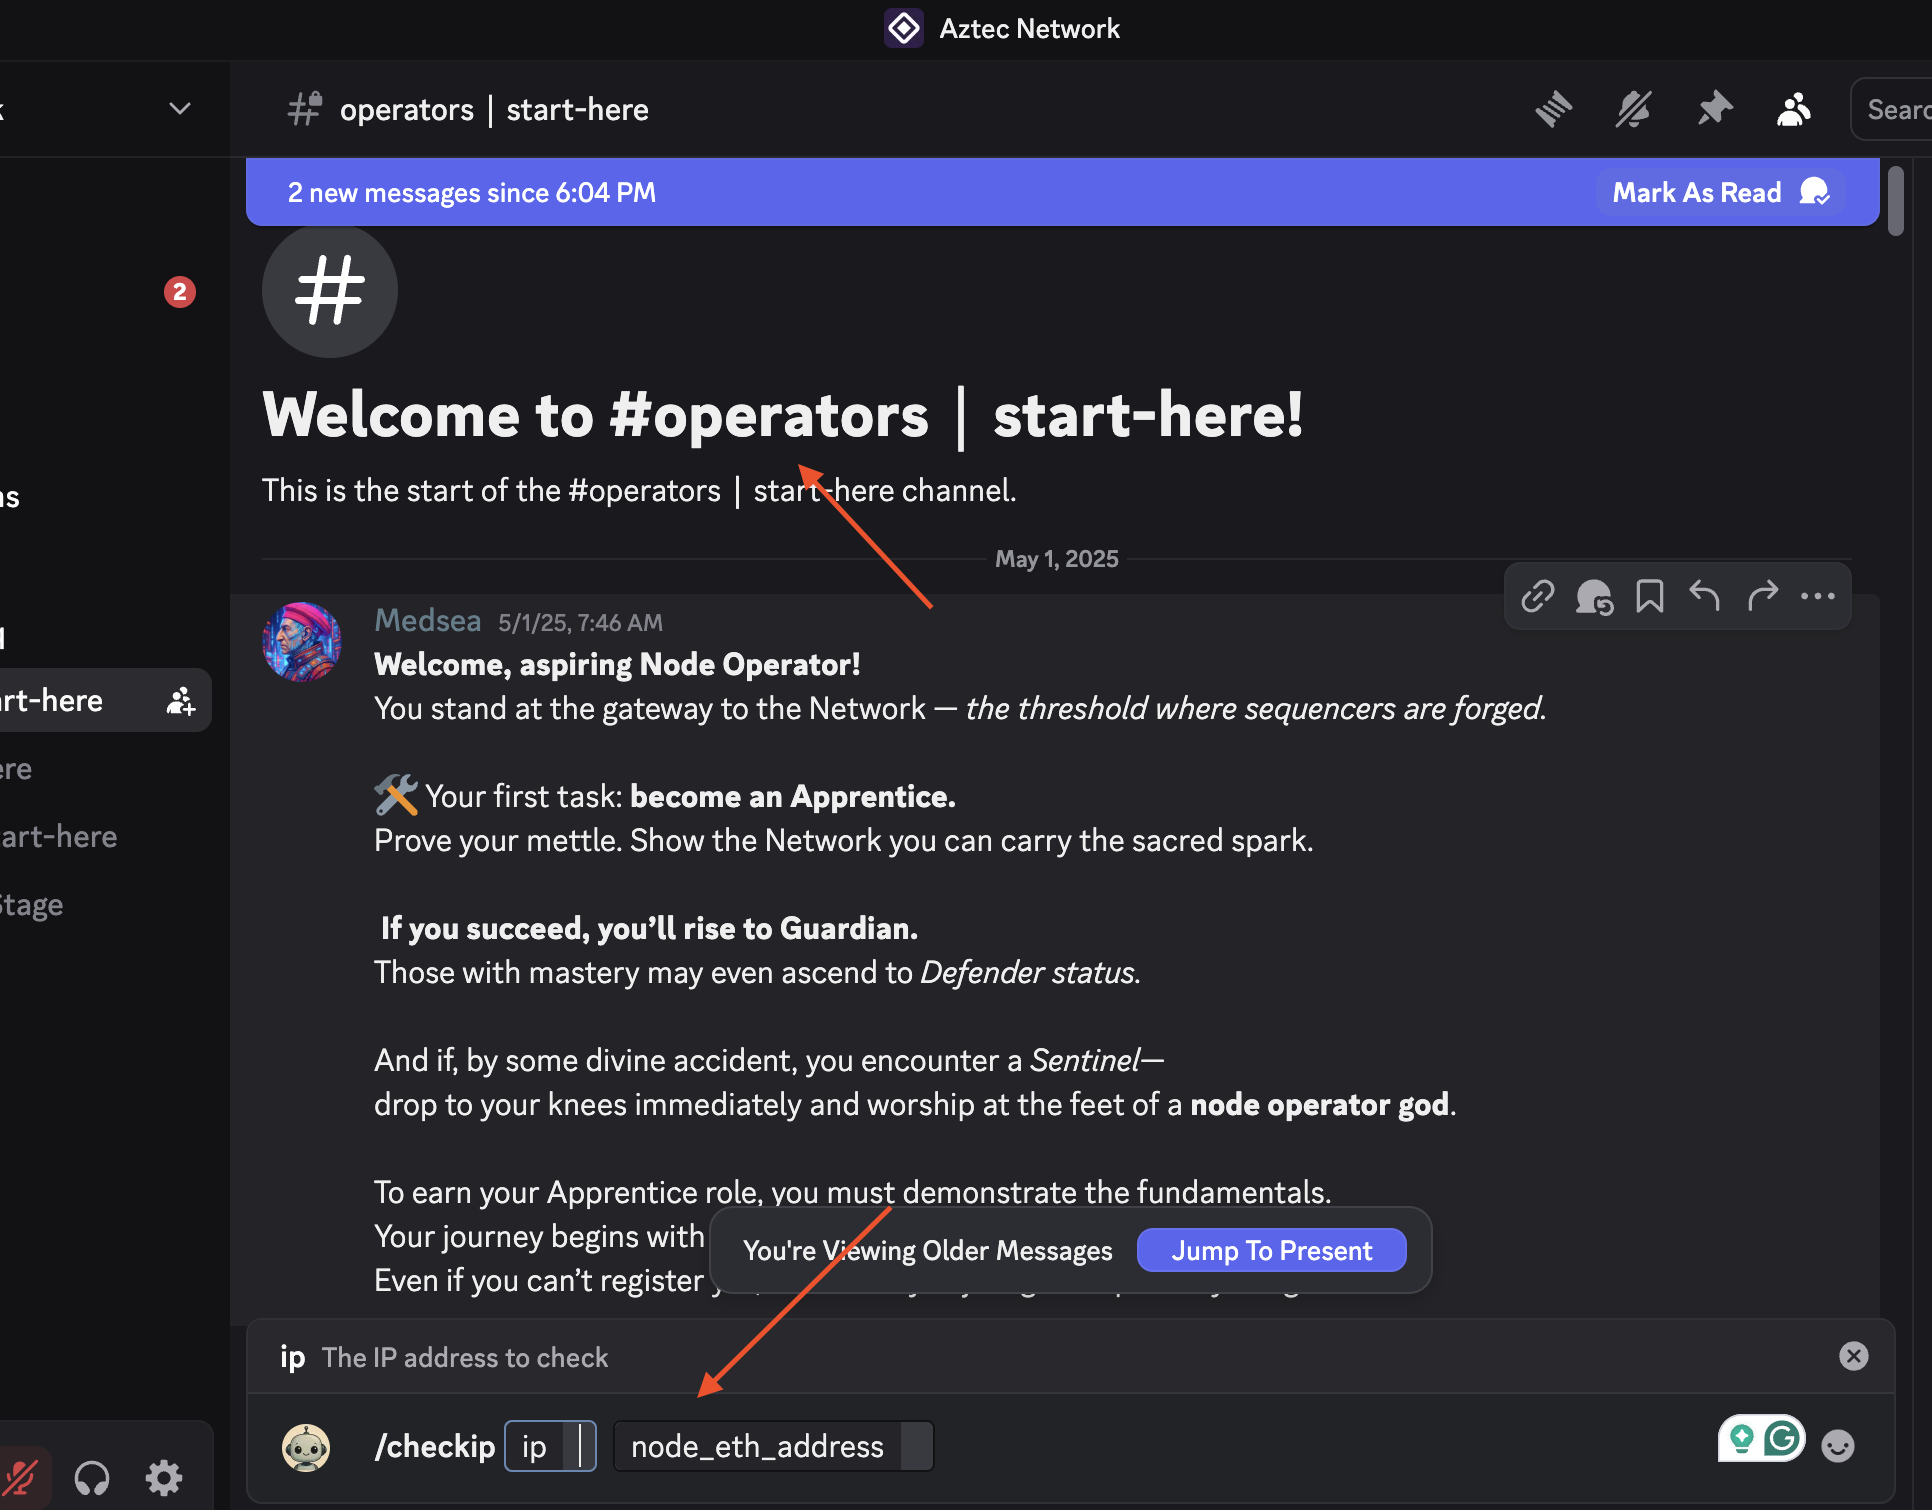Click 'The IP address to check' hint text

[x=465, y=1357]
